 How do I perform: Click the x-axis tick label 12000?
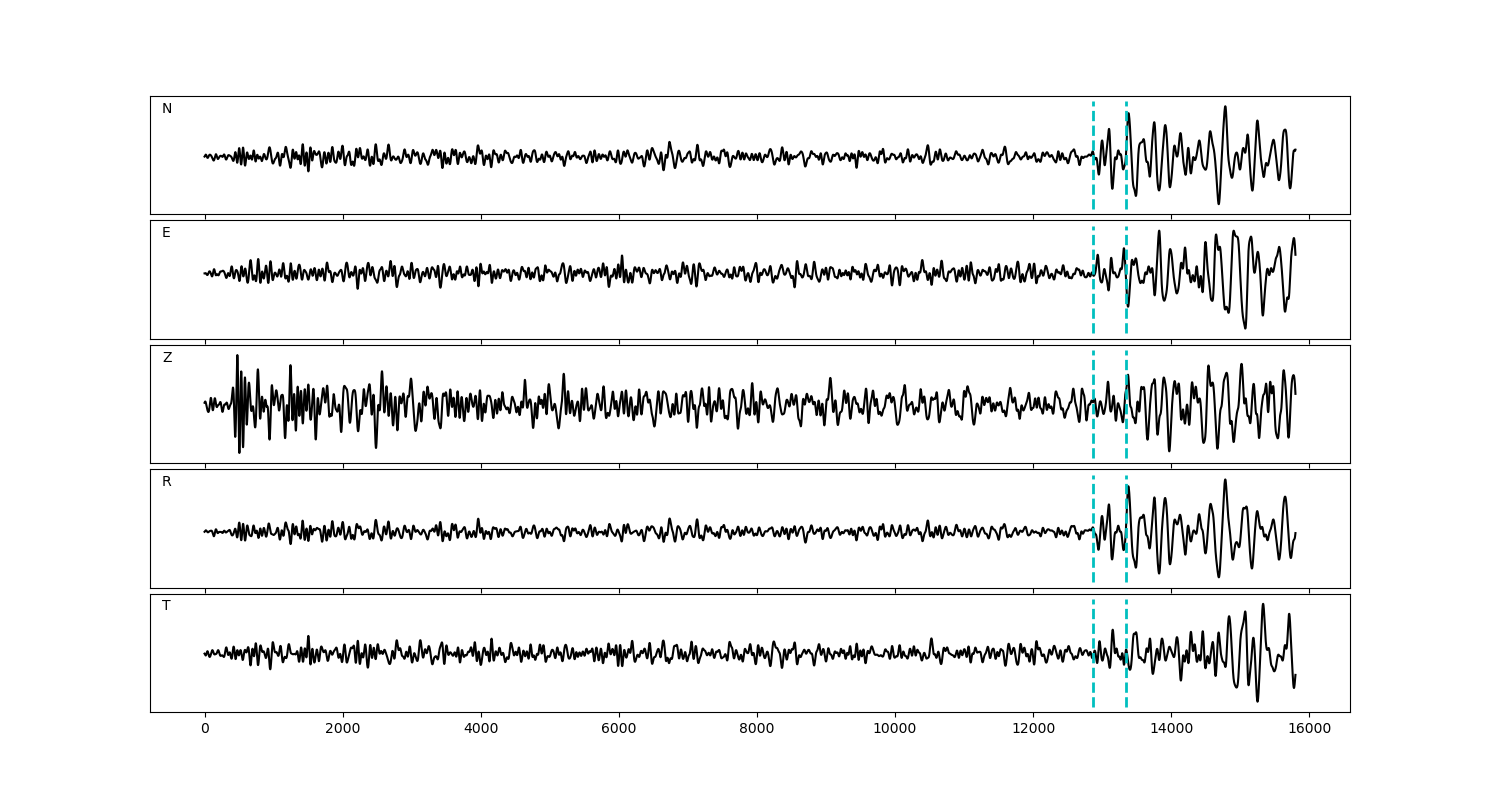click(x=1033, y=730)
